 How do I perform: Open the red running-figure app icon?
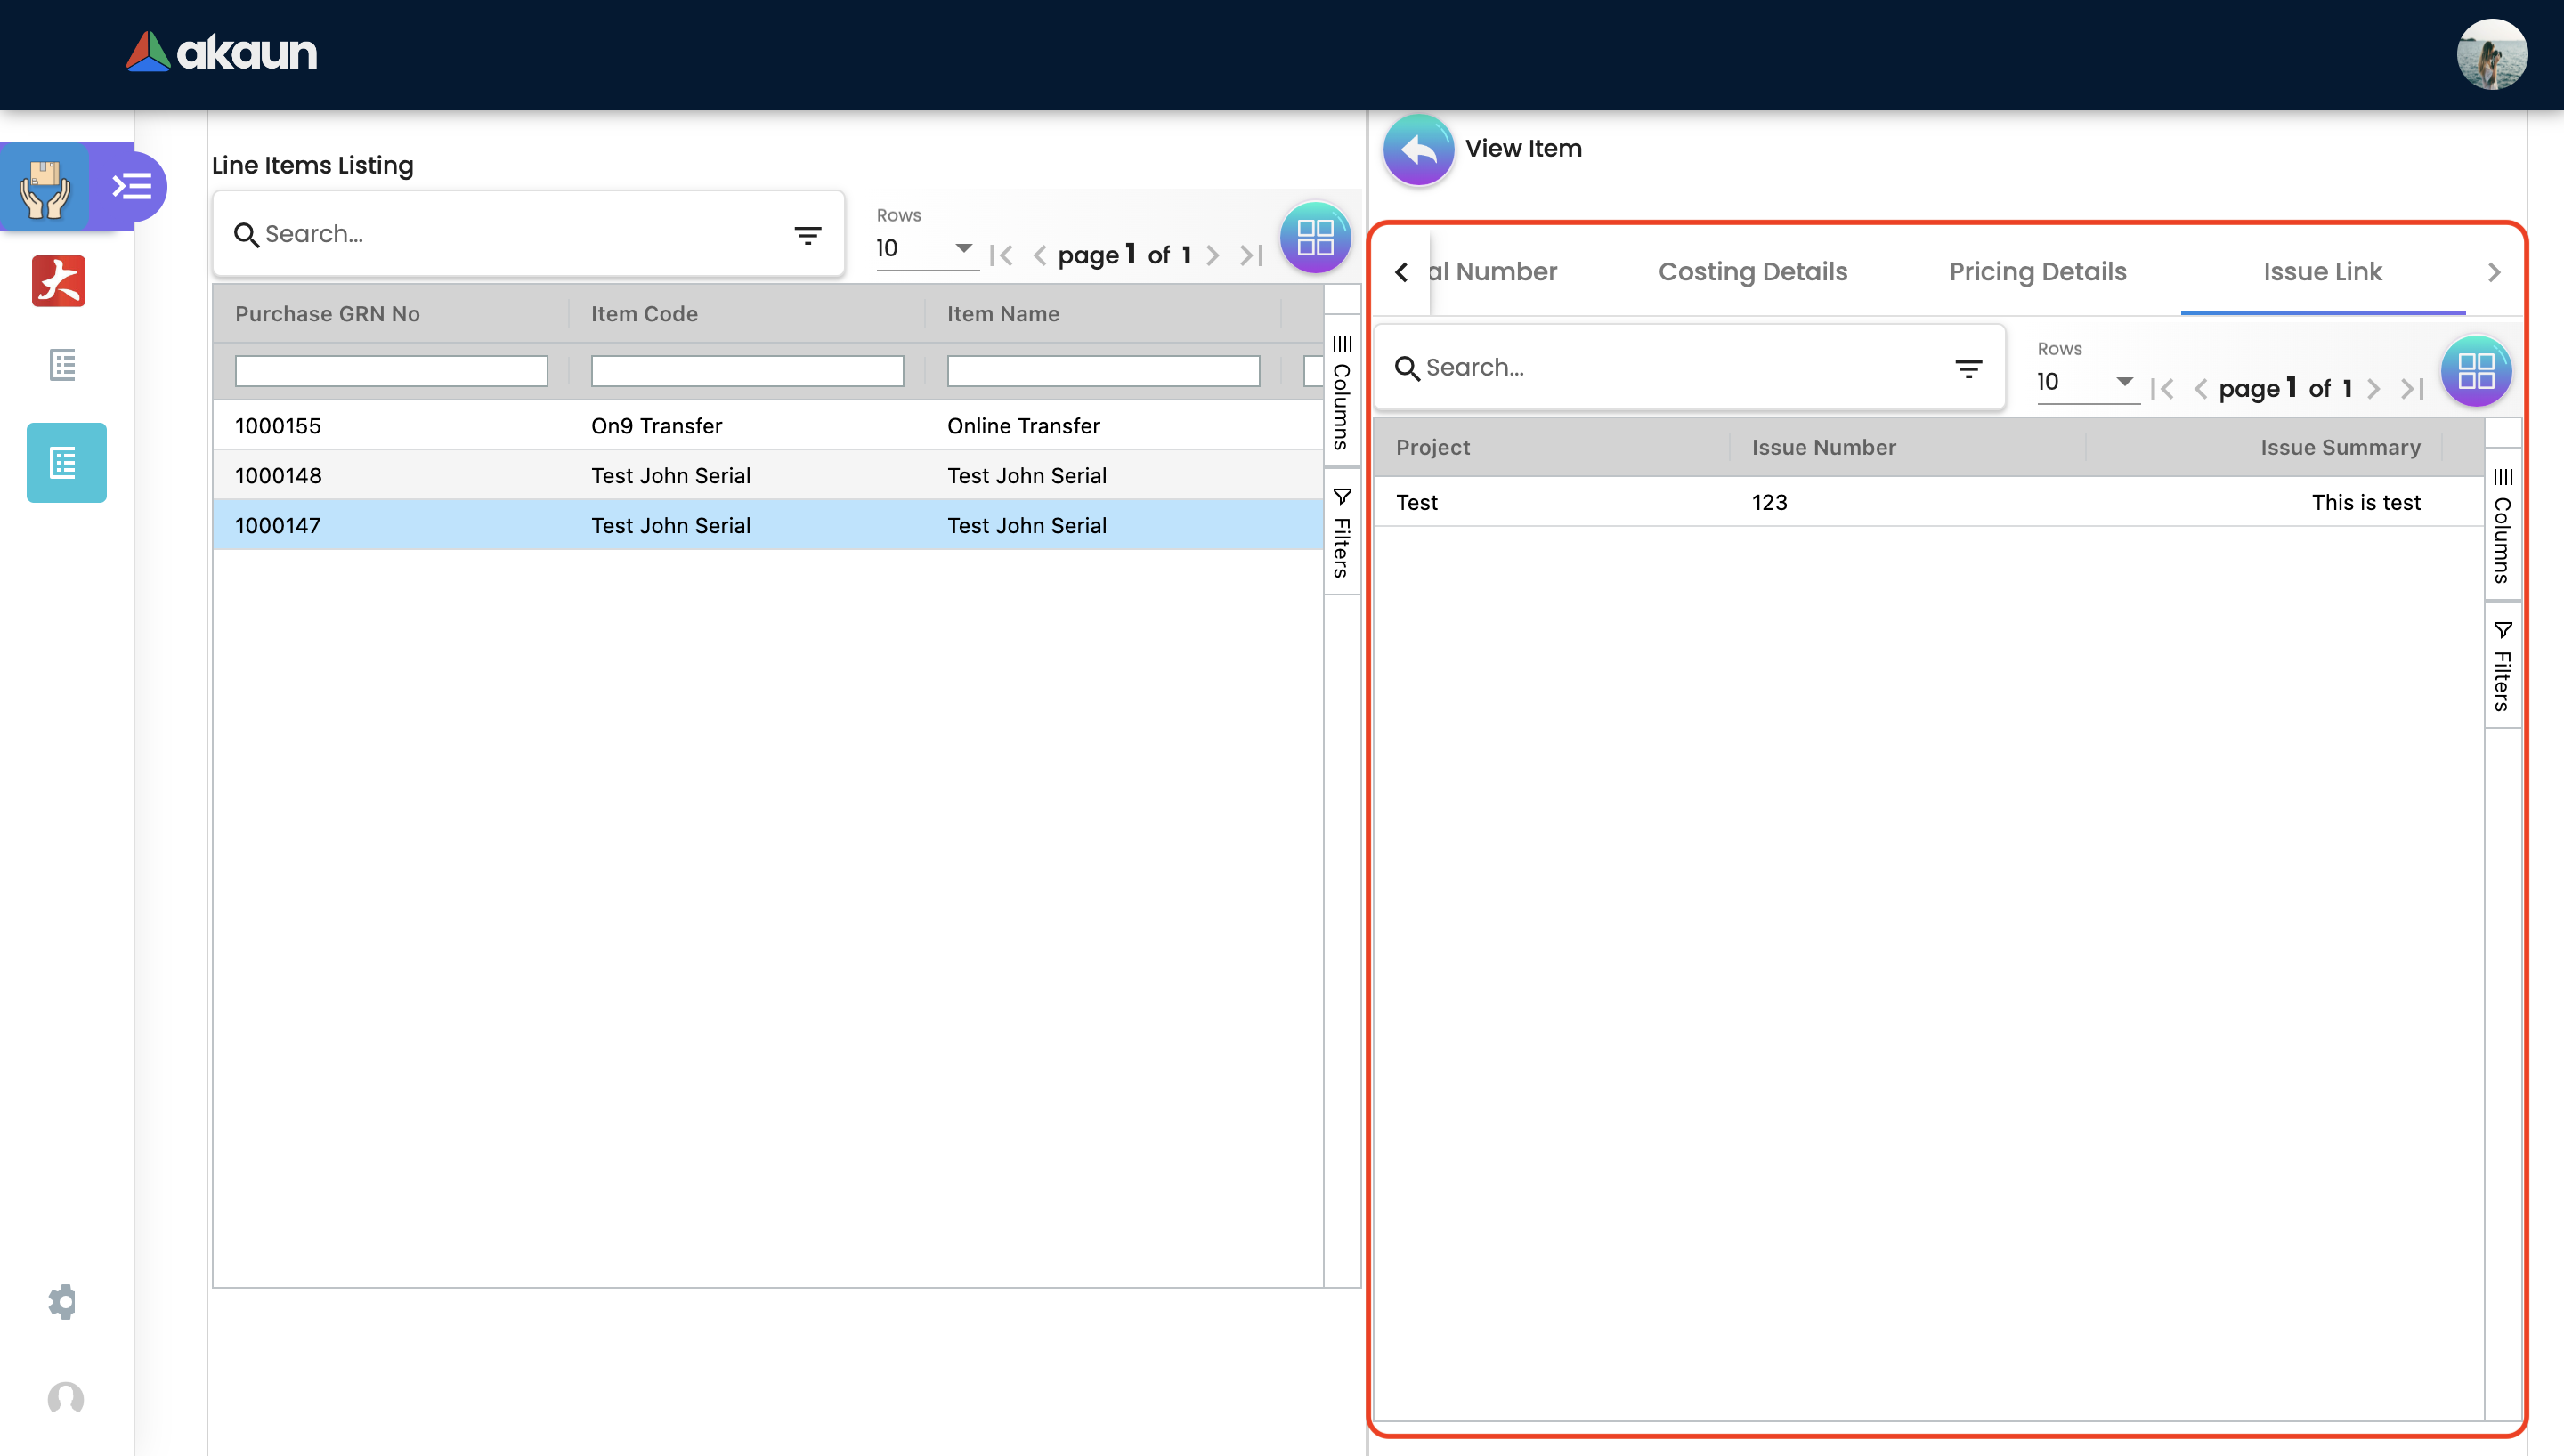pyautogui.click(x=59, y=281)
